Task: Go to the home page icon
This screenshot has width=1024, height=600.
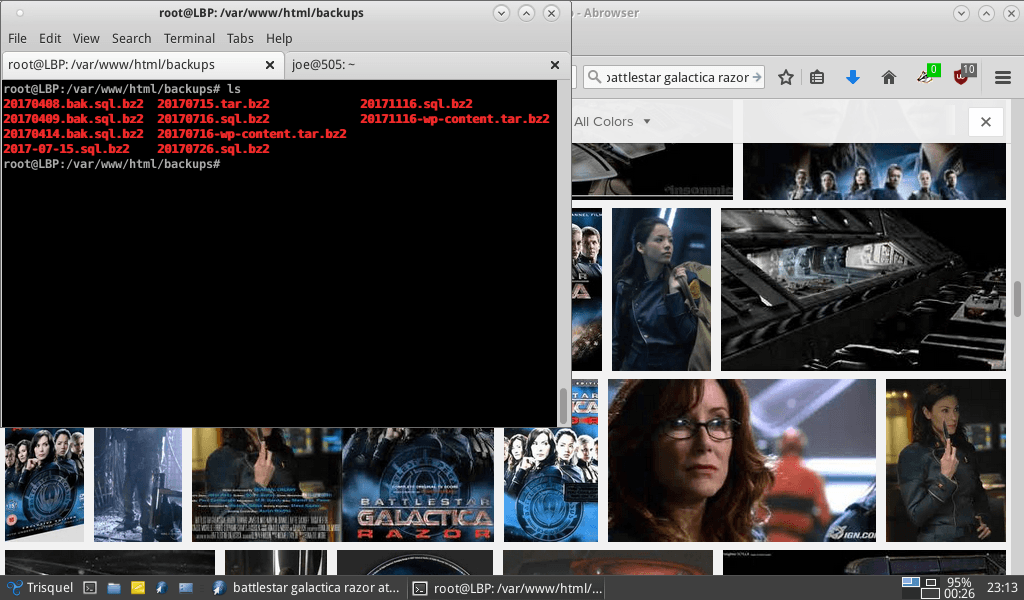Action: (888, 78)
